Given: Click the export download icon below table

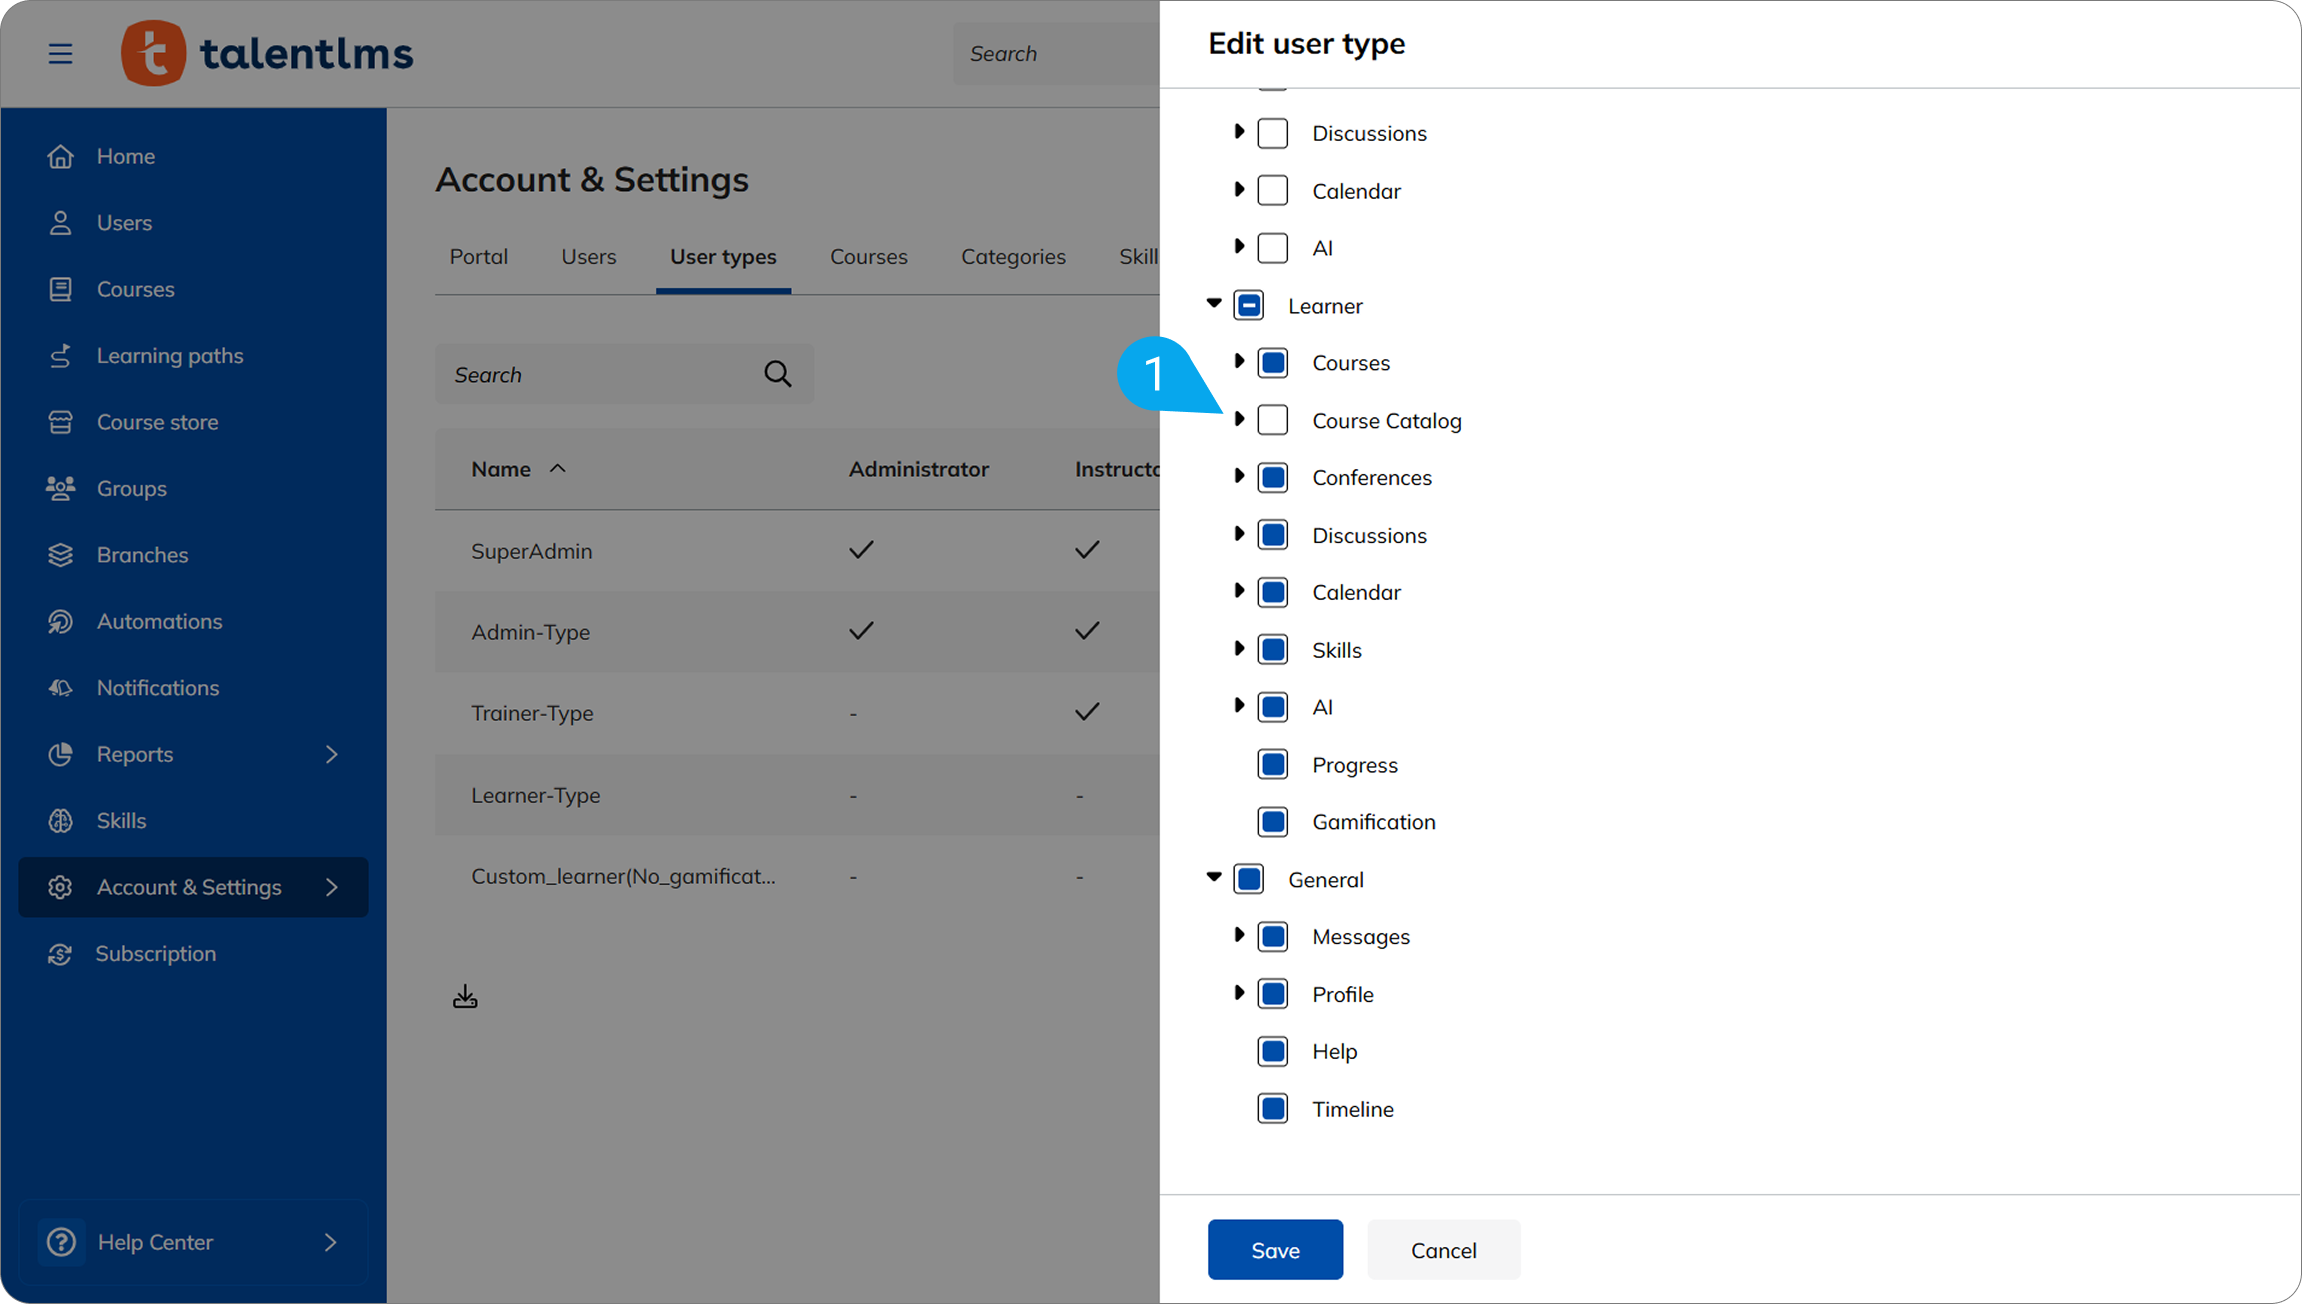Looking at the screenshot, I should [x=465, y=997].
